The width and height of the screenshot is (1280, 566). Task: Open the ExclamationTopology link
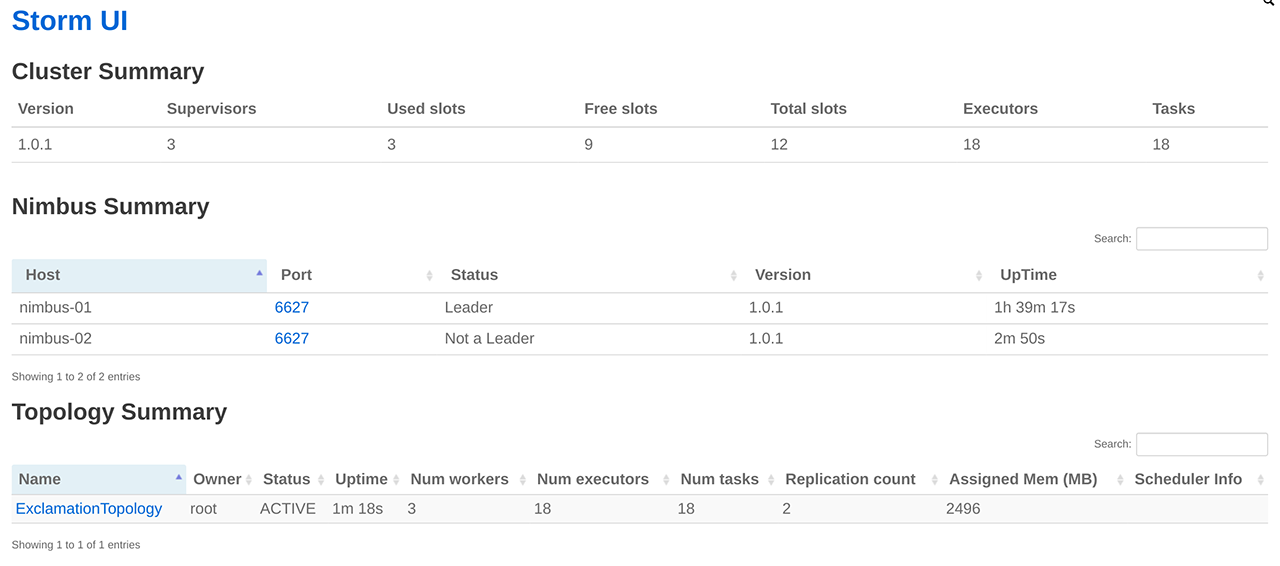point(89,509)
